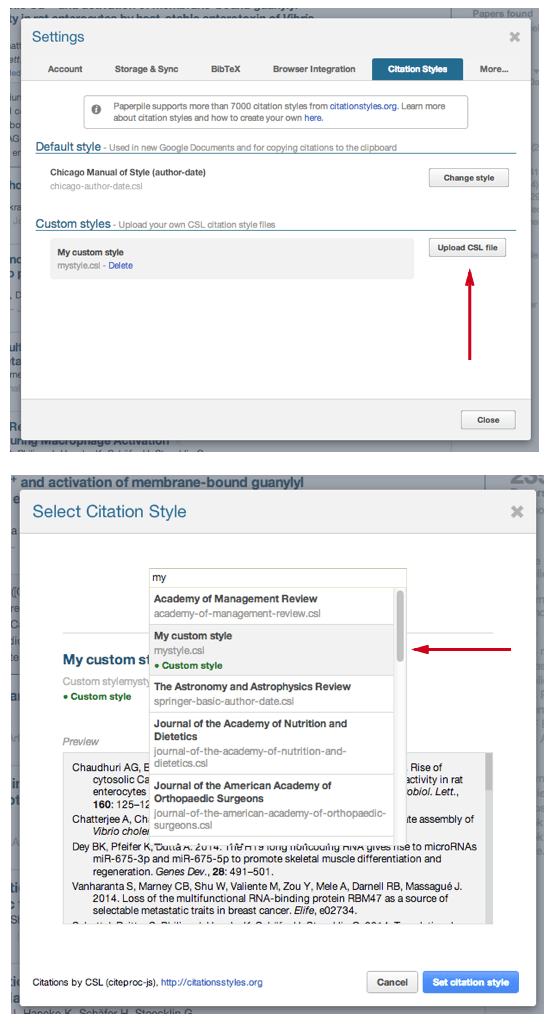Image resolution: width=554 pixels, height=1019 pixels.
Task: Close the Select Citation Style dialog X
Action: 517,512
